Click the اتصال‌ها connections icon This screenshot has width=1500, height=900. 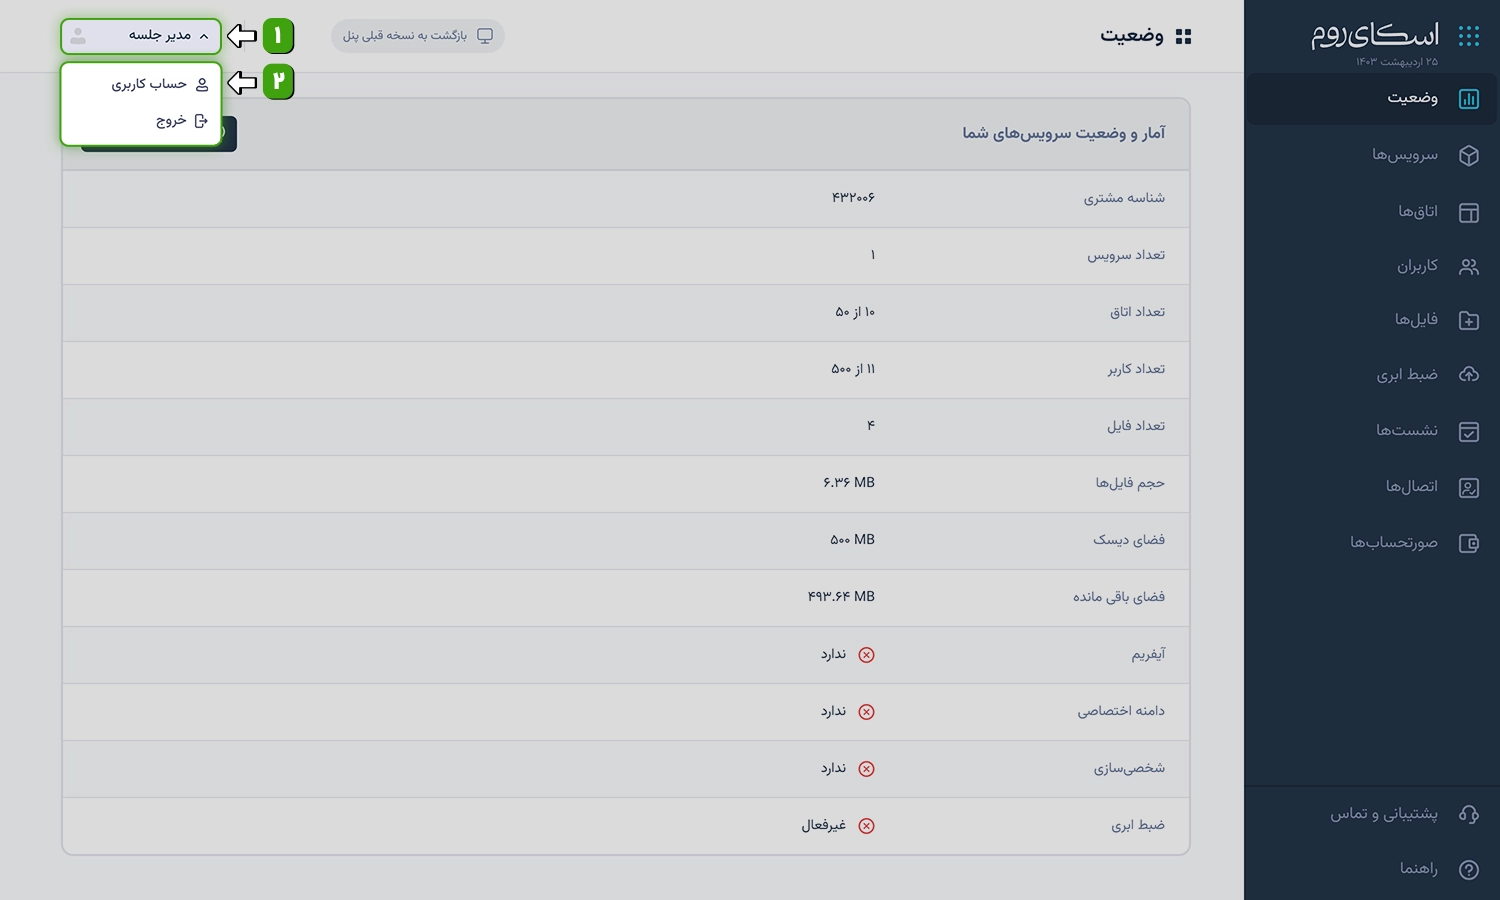tap(1468, 487)
